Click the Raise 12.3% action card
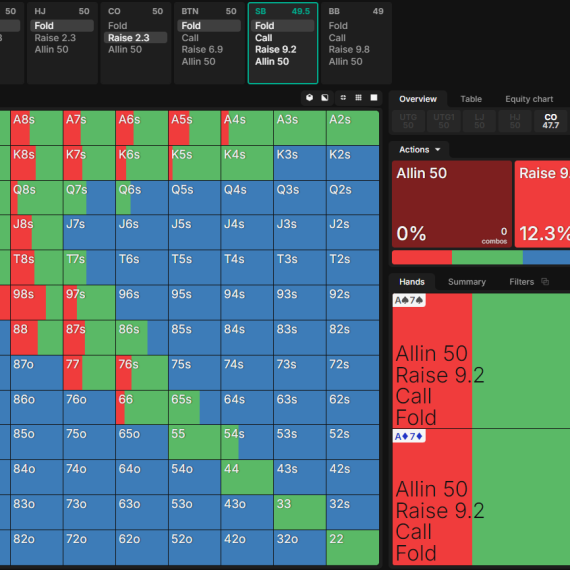This screenshot has width=570, height=570. click(542, 204)
